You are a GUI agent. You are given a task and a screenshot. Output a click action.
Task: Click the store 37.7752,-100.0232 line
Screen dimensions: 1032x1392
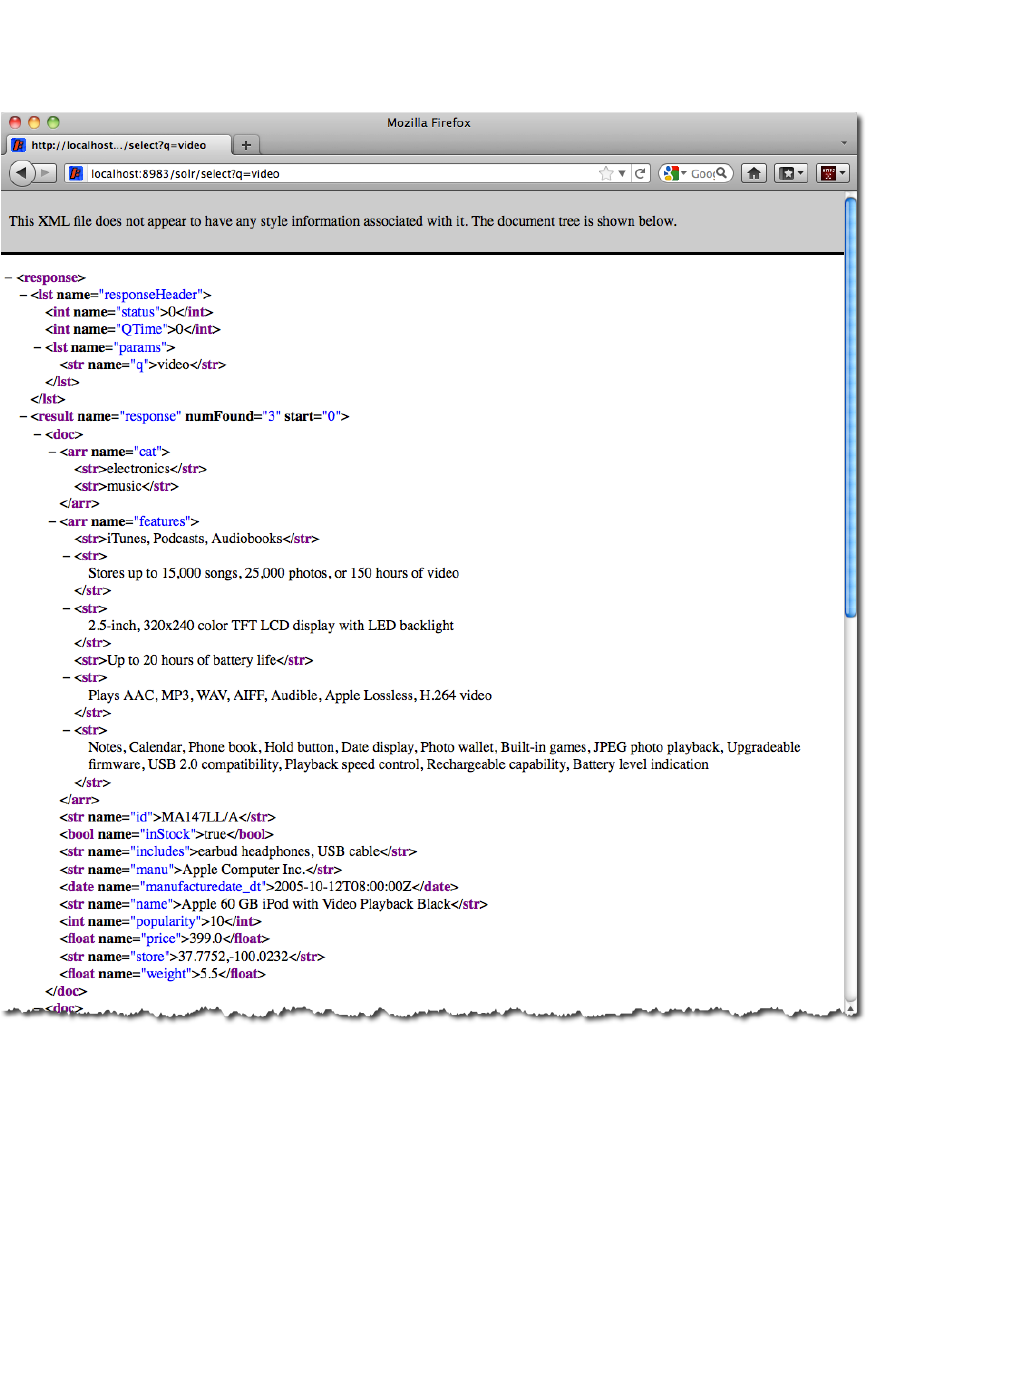click(x=192, y=957)
